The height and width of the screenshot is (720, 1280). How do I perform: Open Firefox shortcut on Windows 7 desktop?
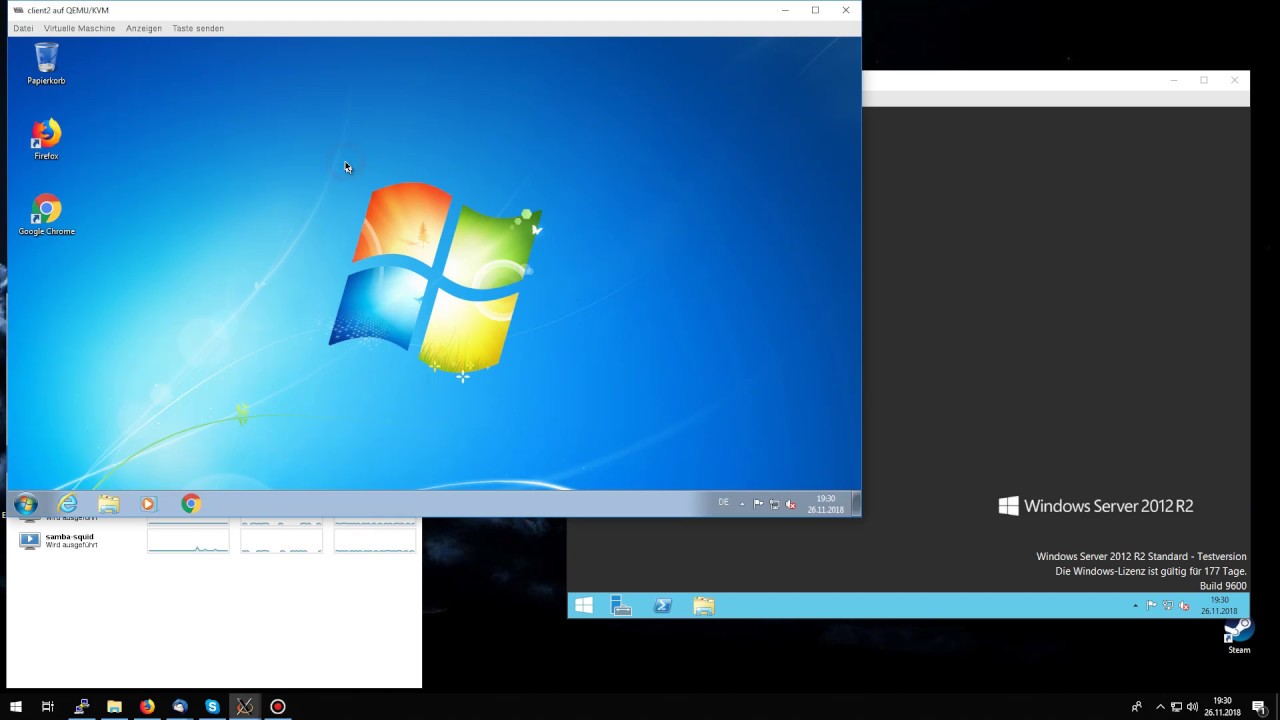(x=46, y=139)
